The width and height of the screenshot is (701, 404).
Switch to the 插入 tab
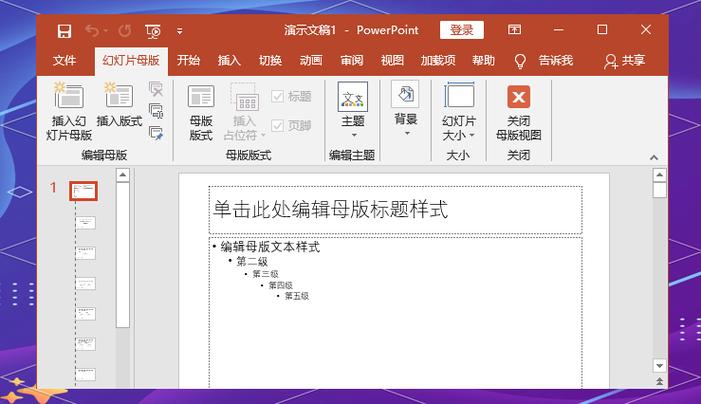point(229,60)
